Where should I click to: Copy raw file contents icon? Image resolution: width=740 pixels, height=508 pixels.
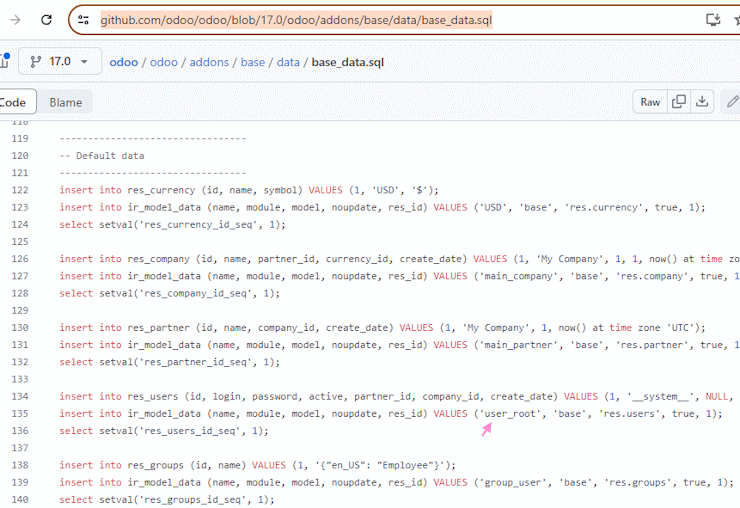point(679,102)
